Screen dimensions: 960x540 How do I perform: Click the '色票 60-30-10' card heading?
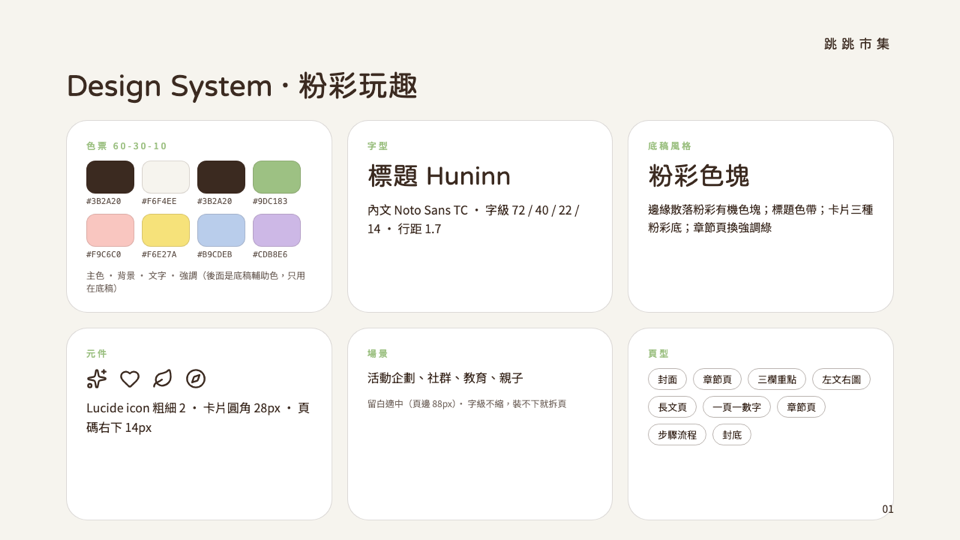[127, 146]
